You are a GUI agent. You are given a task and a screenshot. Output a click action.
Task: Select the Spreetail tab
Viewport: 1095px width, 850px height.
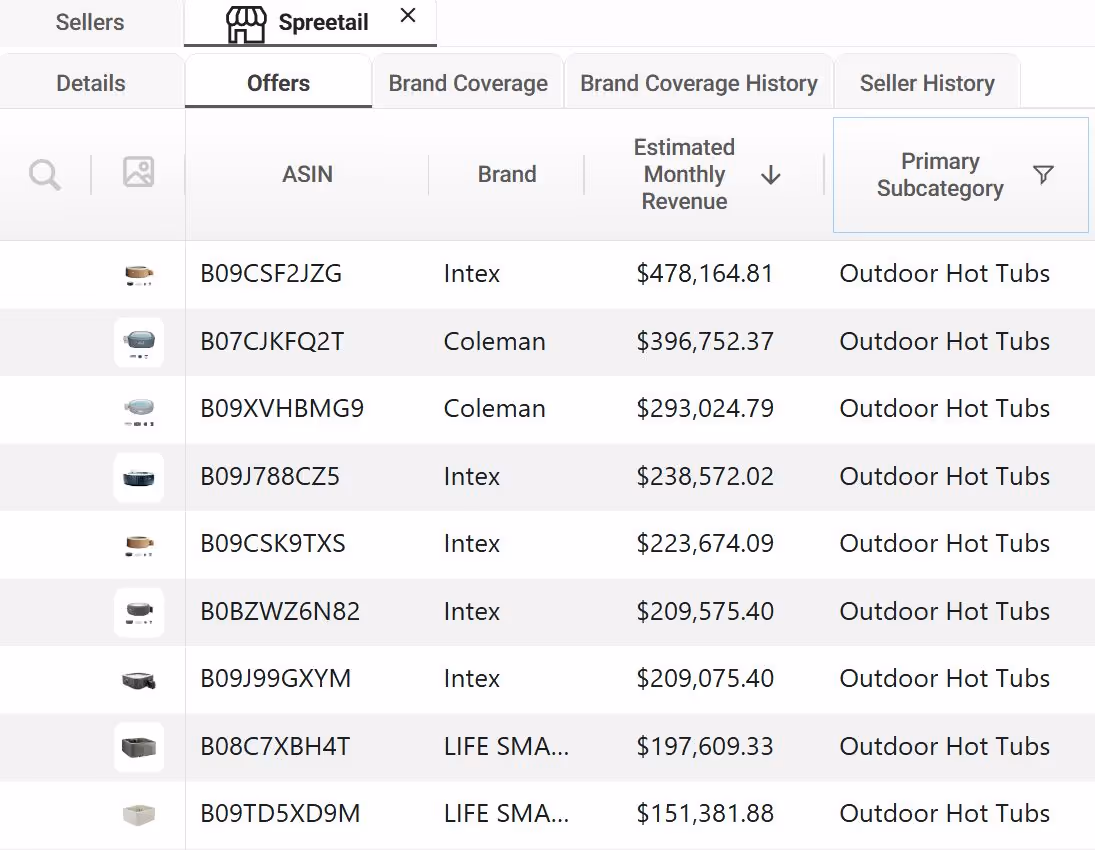[x=311, y=23]
